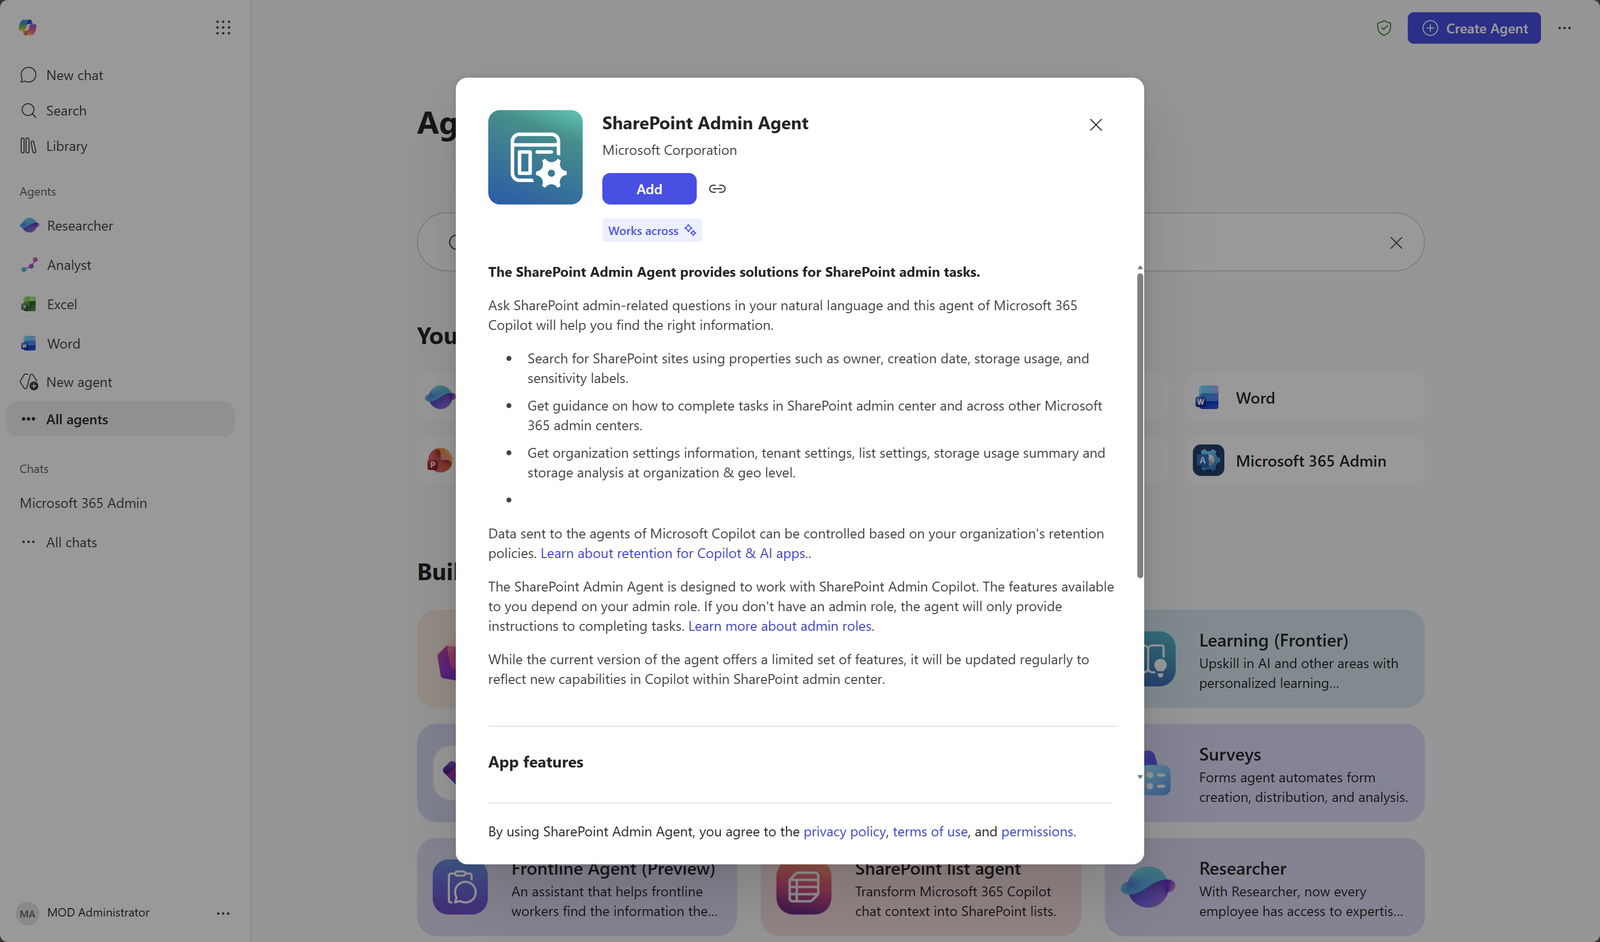Viewport: 1600px width, 942px height.
Task: Select the Researcher agent in sidebar
Action: point(120,226)
